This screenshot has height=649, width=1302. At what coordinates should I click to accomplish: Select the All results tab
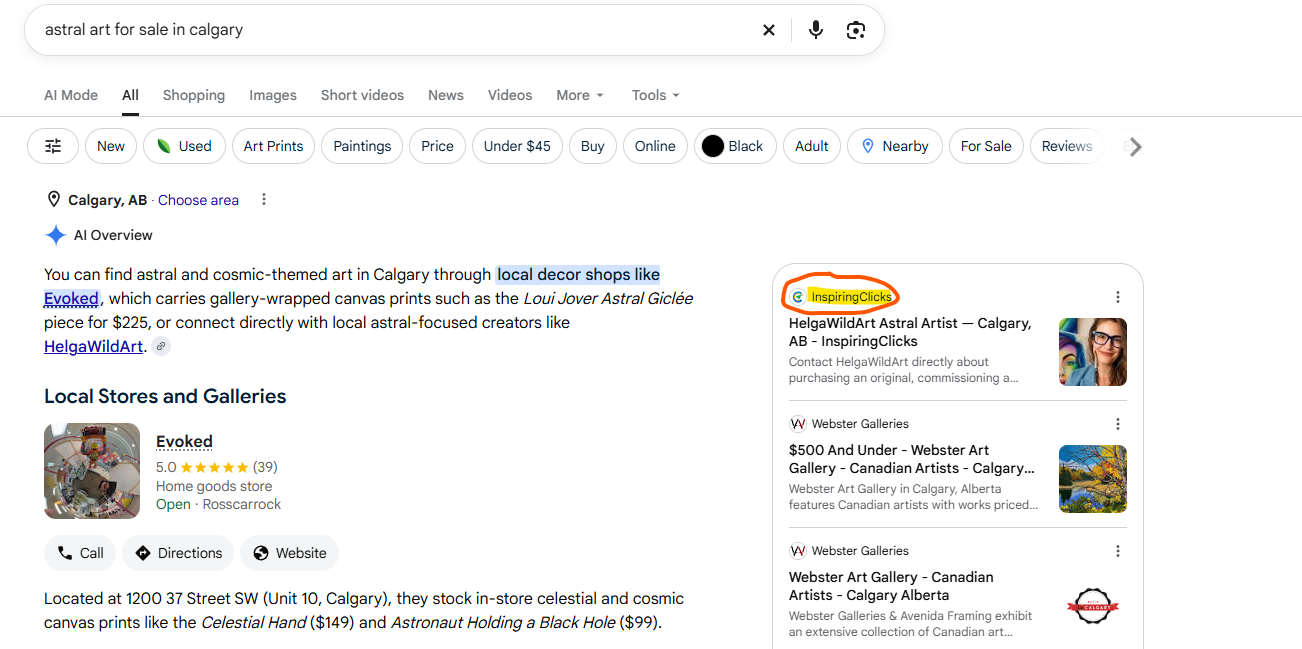[x=130, y=95]
